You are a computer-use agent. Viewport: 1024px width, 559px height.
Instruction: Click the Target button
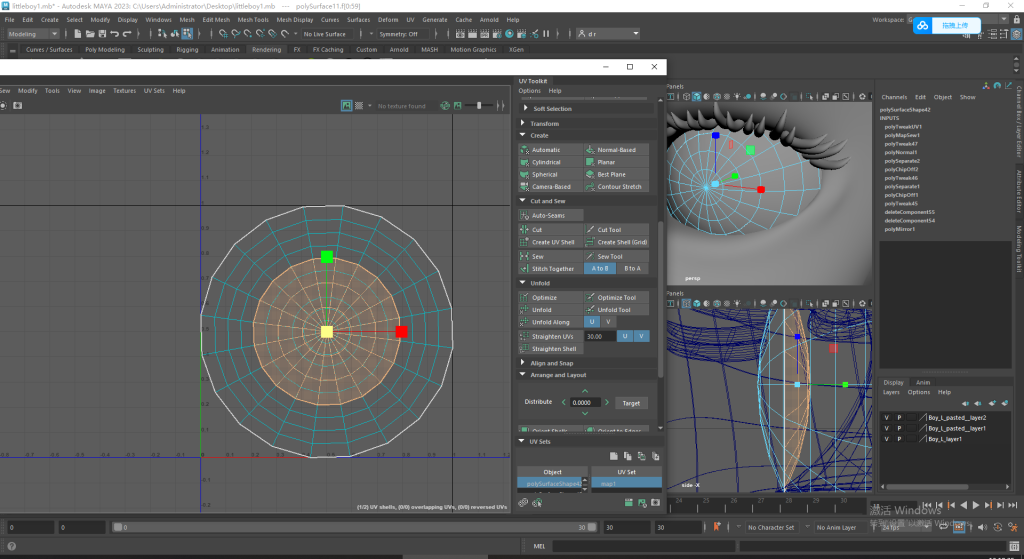pos(631,403)
